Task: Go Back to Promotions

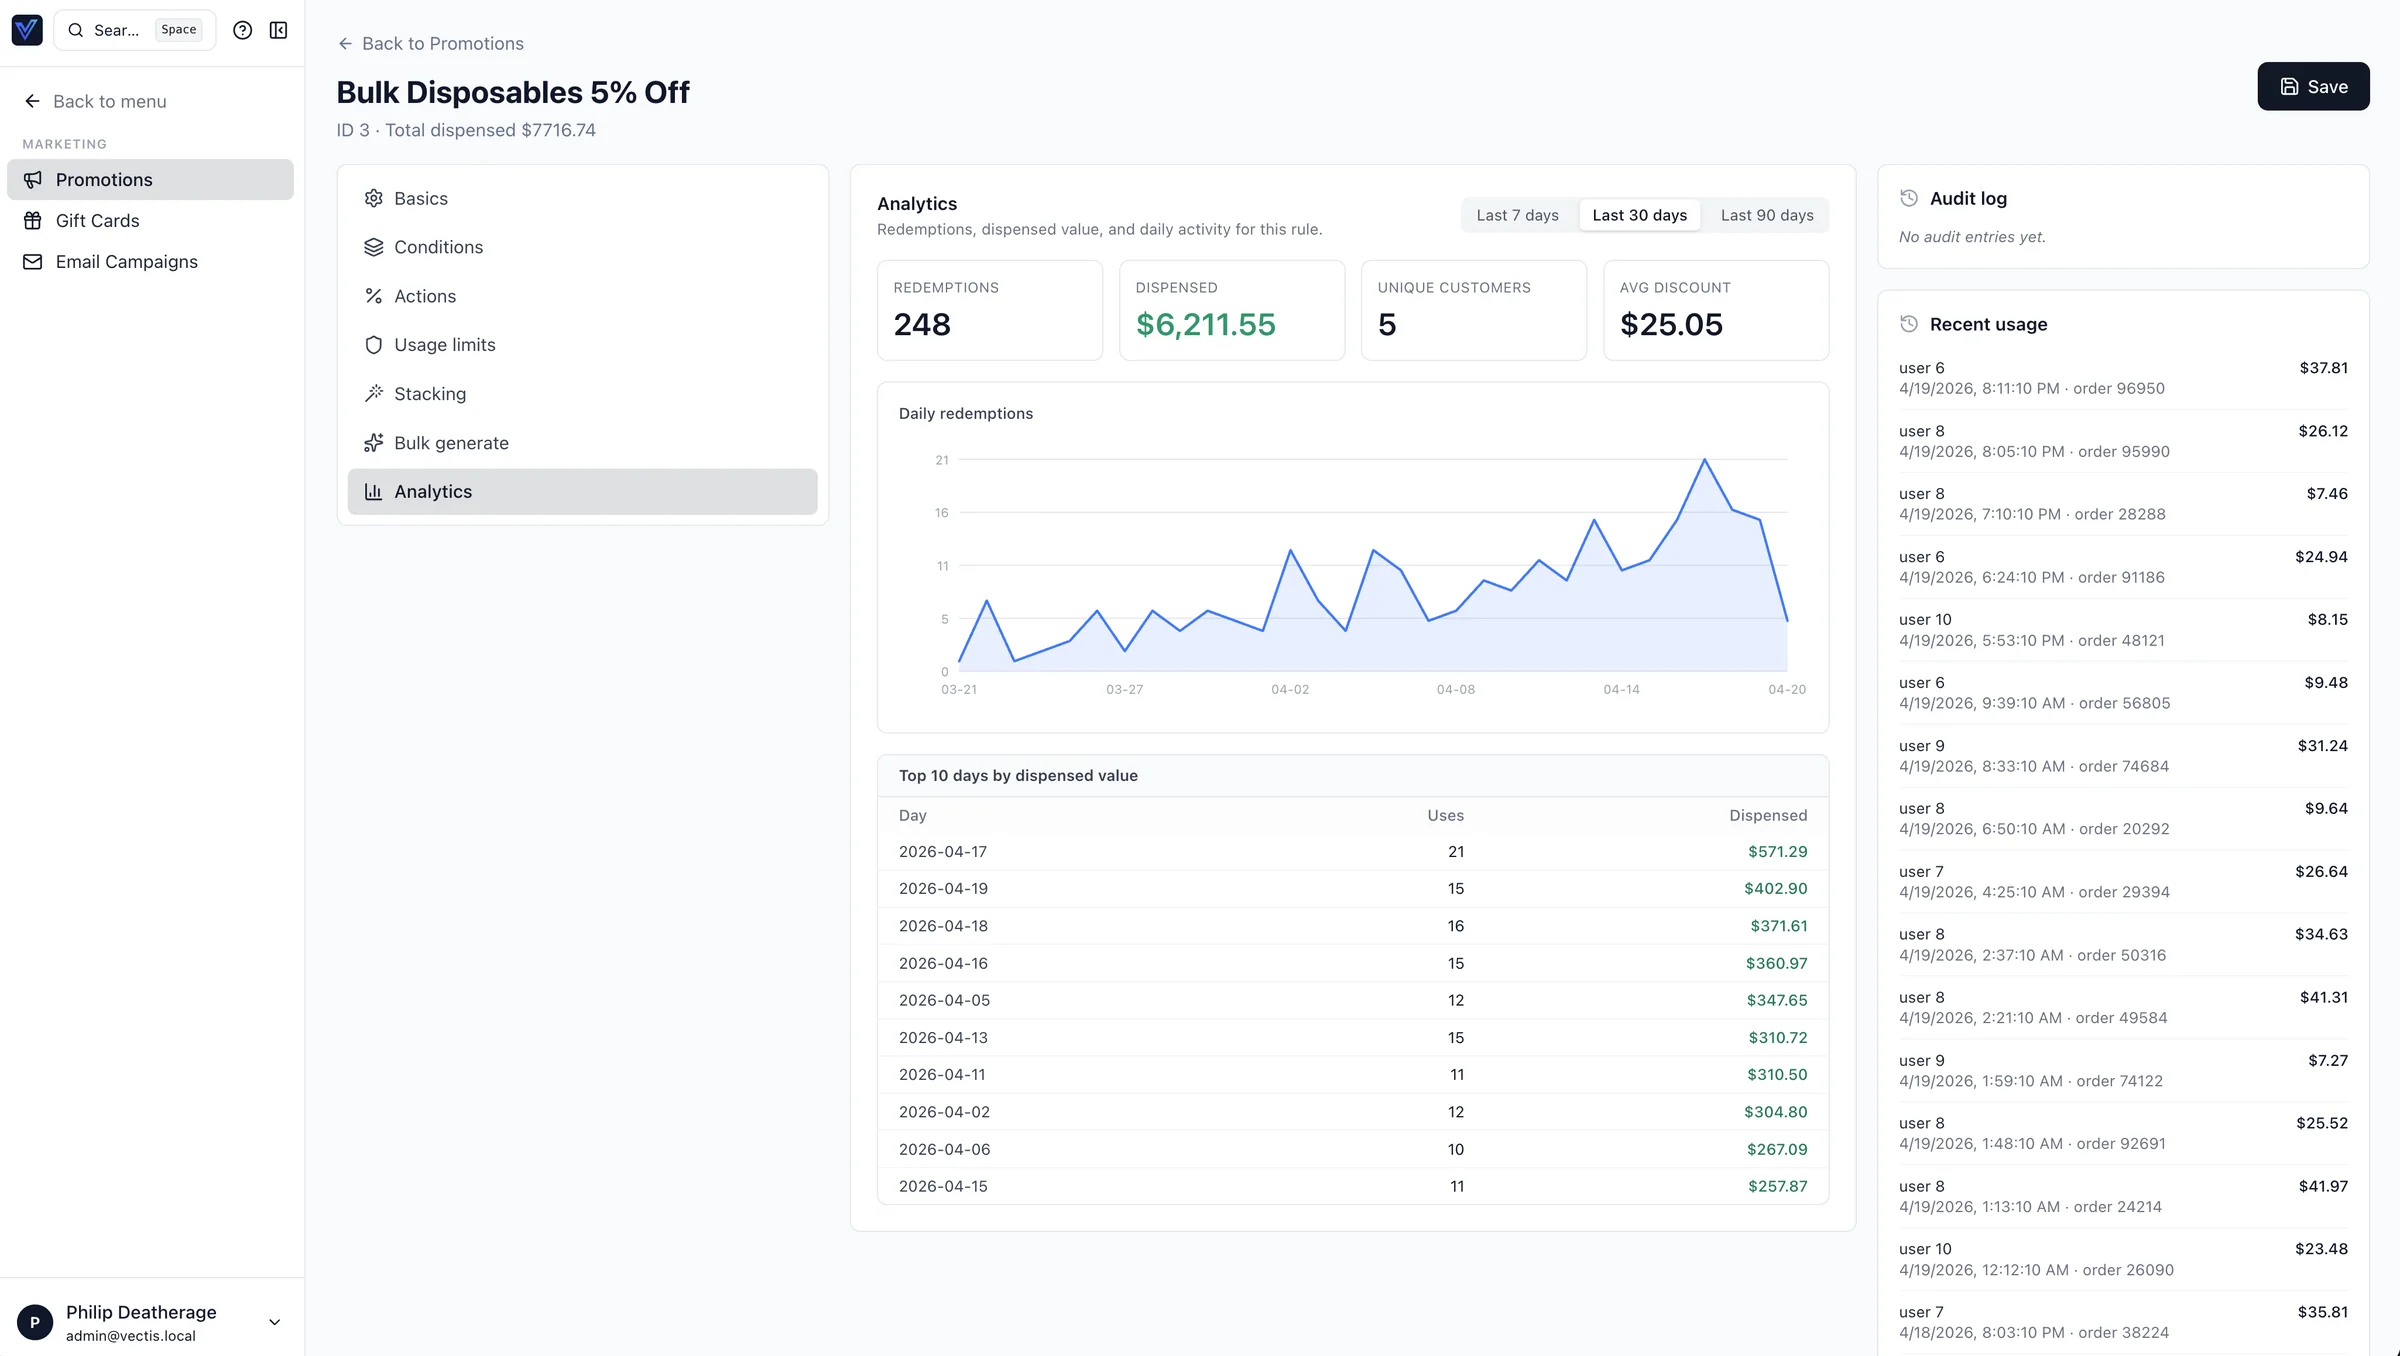Action: (x=431, y=43)
